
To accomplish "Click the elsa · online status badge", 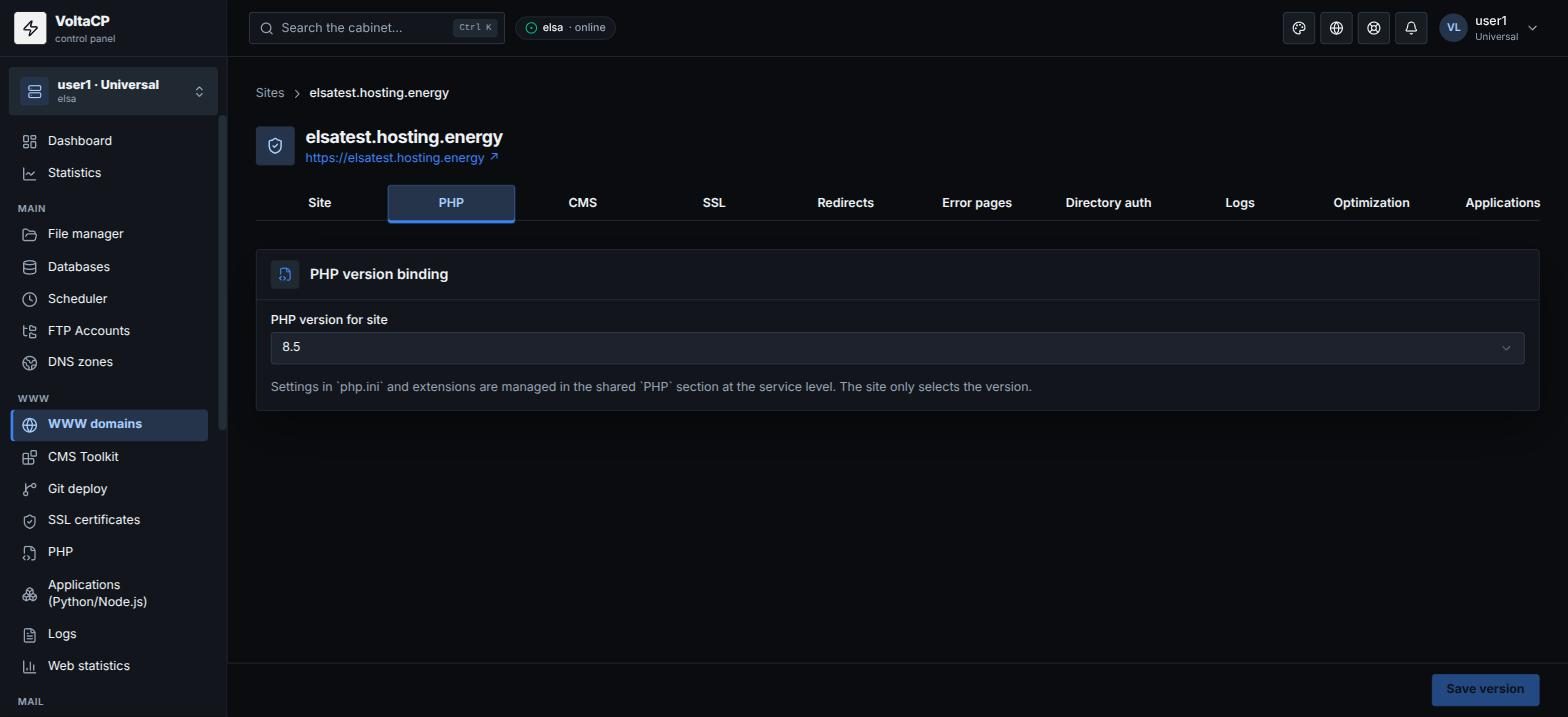I will [565, 28].
